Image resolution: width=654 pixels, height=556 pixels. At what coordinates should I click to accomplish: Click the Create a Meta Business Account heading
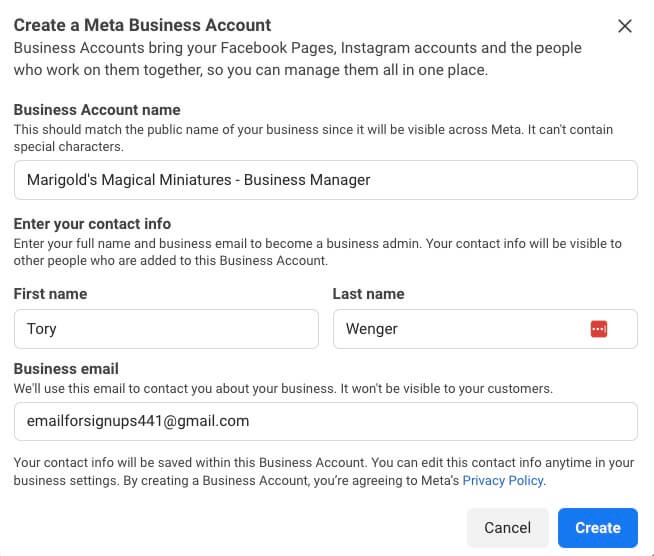tap(142, 25)
